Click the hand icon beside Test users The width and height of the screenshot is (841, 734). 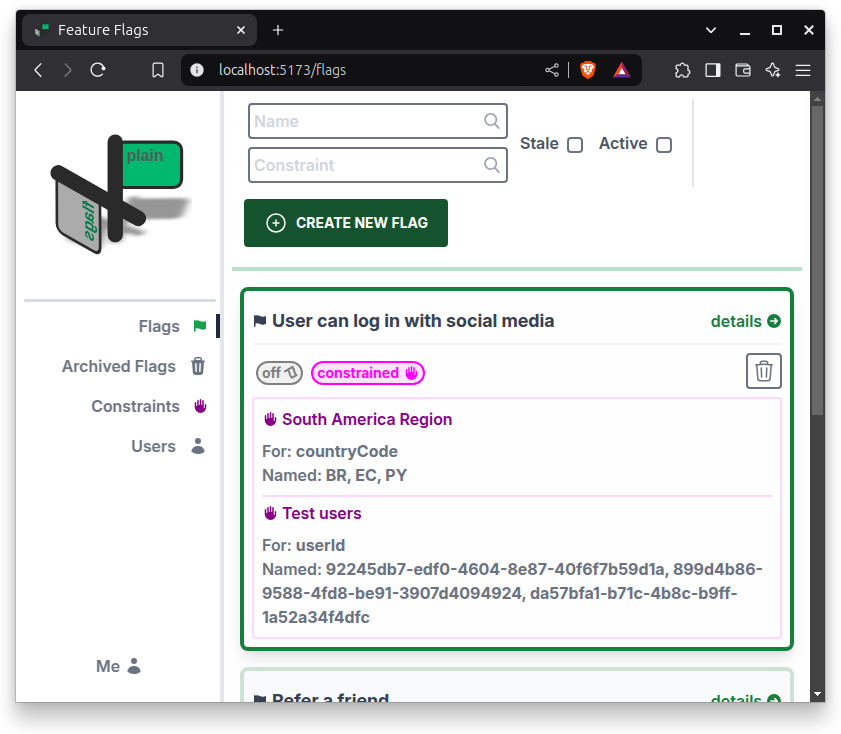click(x=270, y=513)
